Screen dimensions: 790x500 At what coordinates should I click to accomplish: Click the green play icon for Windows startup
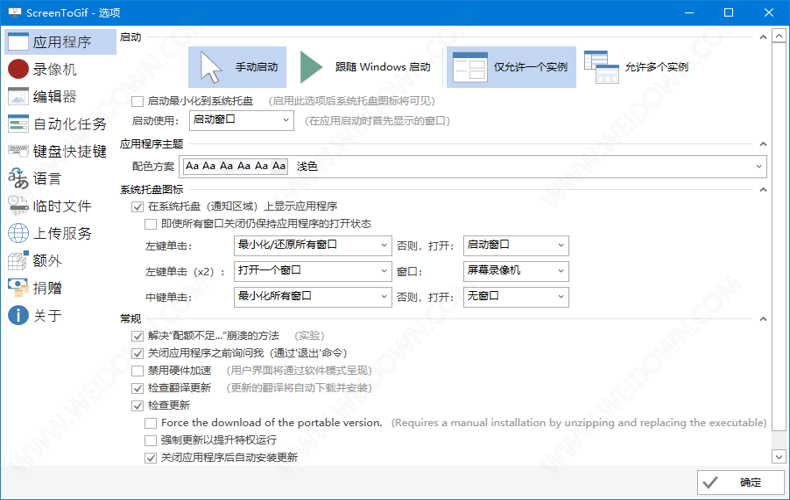tap(311, 67)
